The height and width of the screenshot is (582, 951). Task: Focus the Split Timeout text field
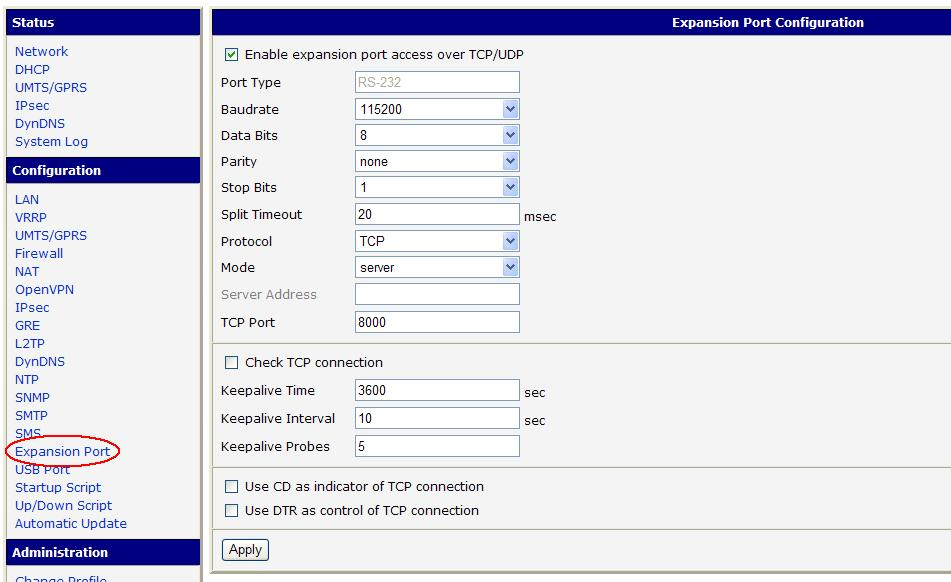click(x=437, y=214)
